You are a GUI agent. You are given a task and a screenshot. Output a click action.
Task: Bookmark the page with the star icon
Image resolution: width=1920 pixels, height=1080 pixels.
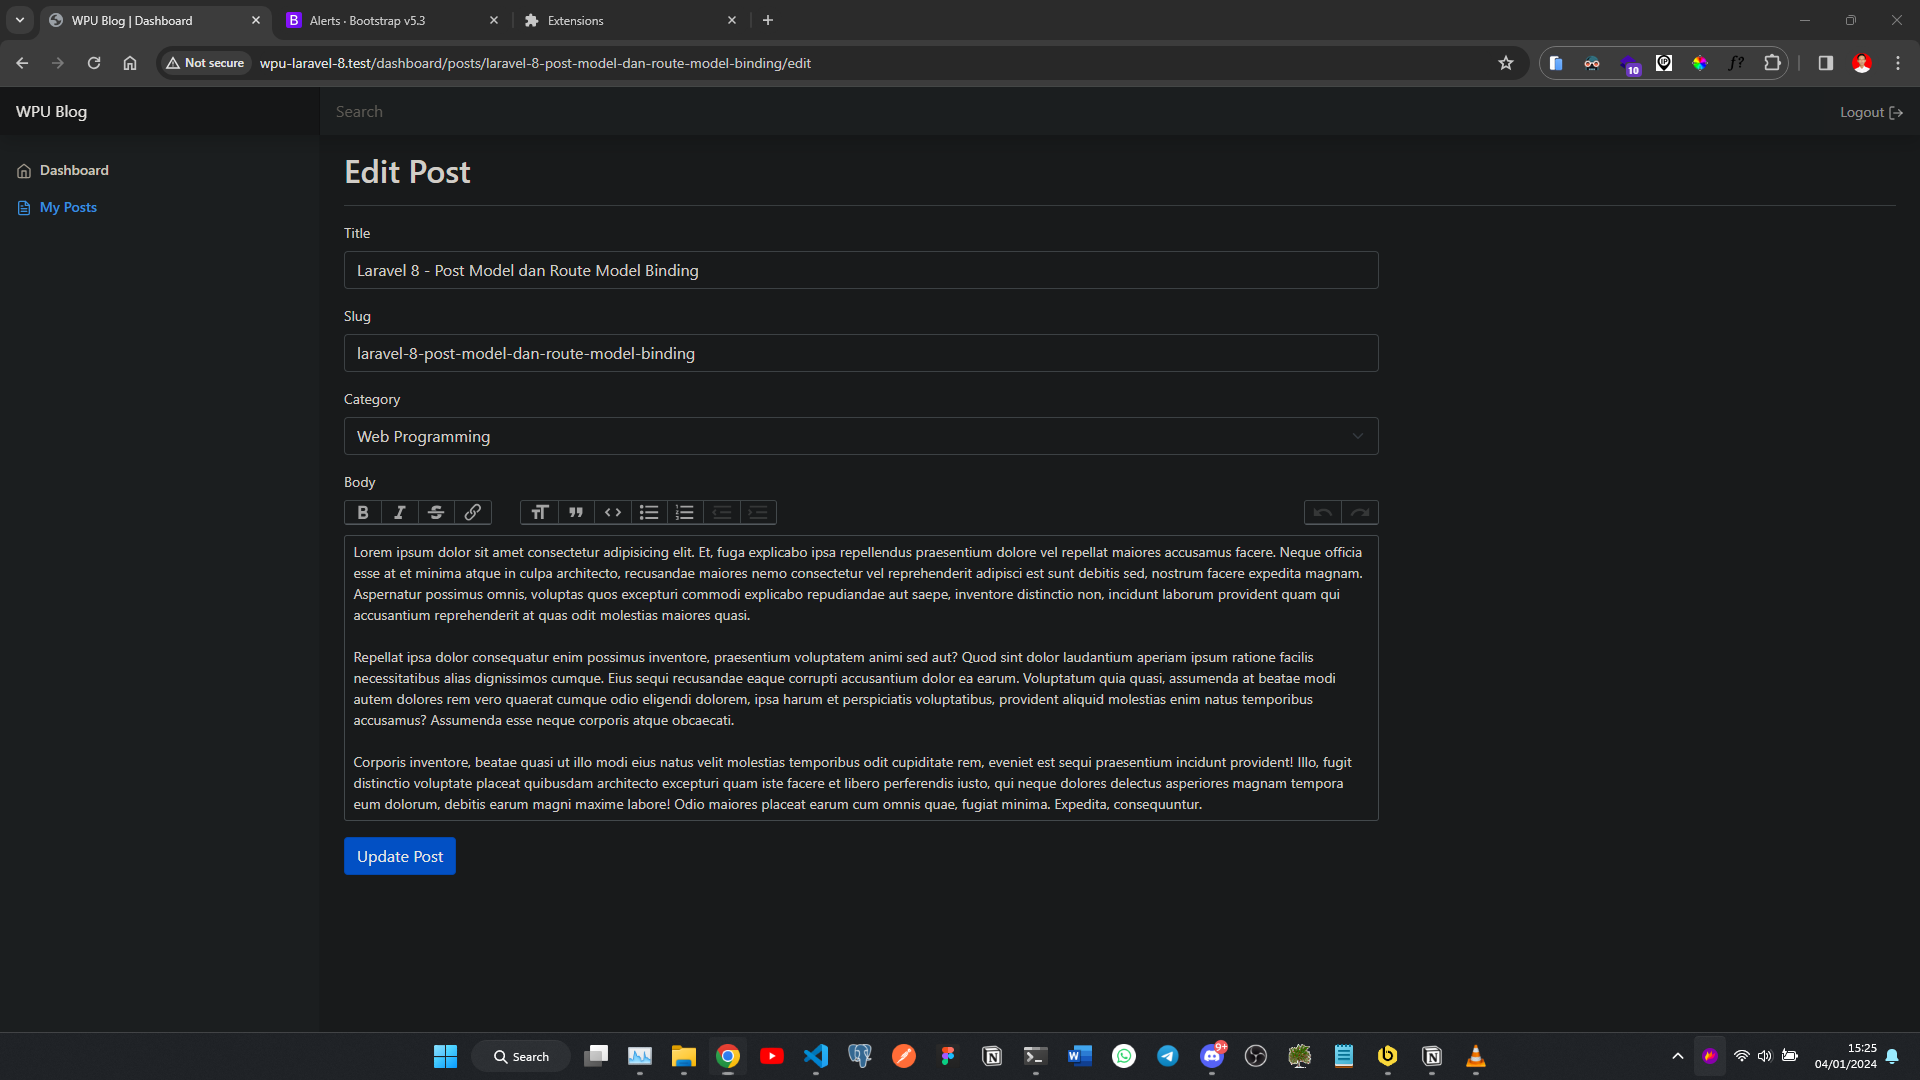[x=1506, y=62]
